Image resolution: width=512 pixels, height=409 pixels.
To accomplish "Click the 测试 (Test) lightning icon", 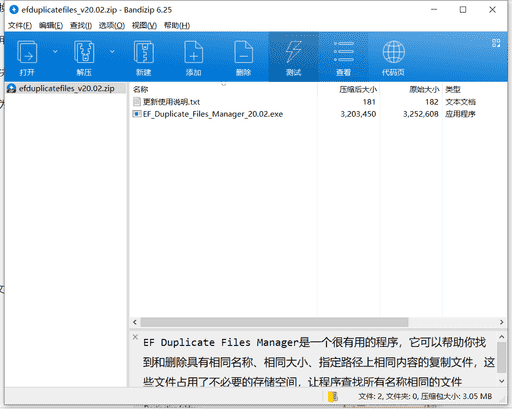I will [x=293, y=52].
